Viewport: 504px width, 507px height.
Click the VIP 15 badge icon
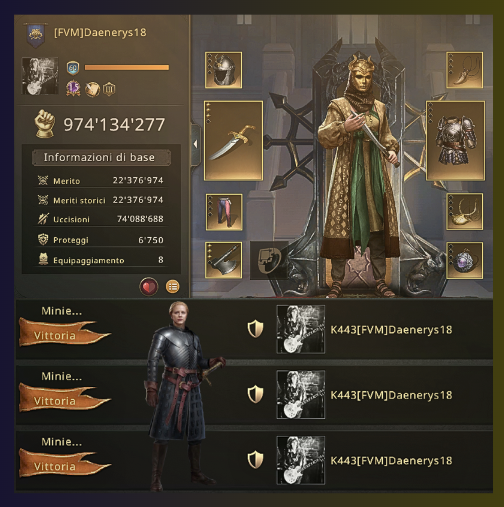click(73, 88)
